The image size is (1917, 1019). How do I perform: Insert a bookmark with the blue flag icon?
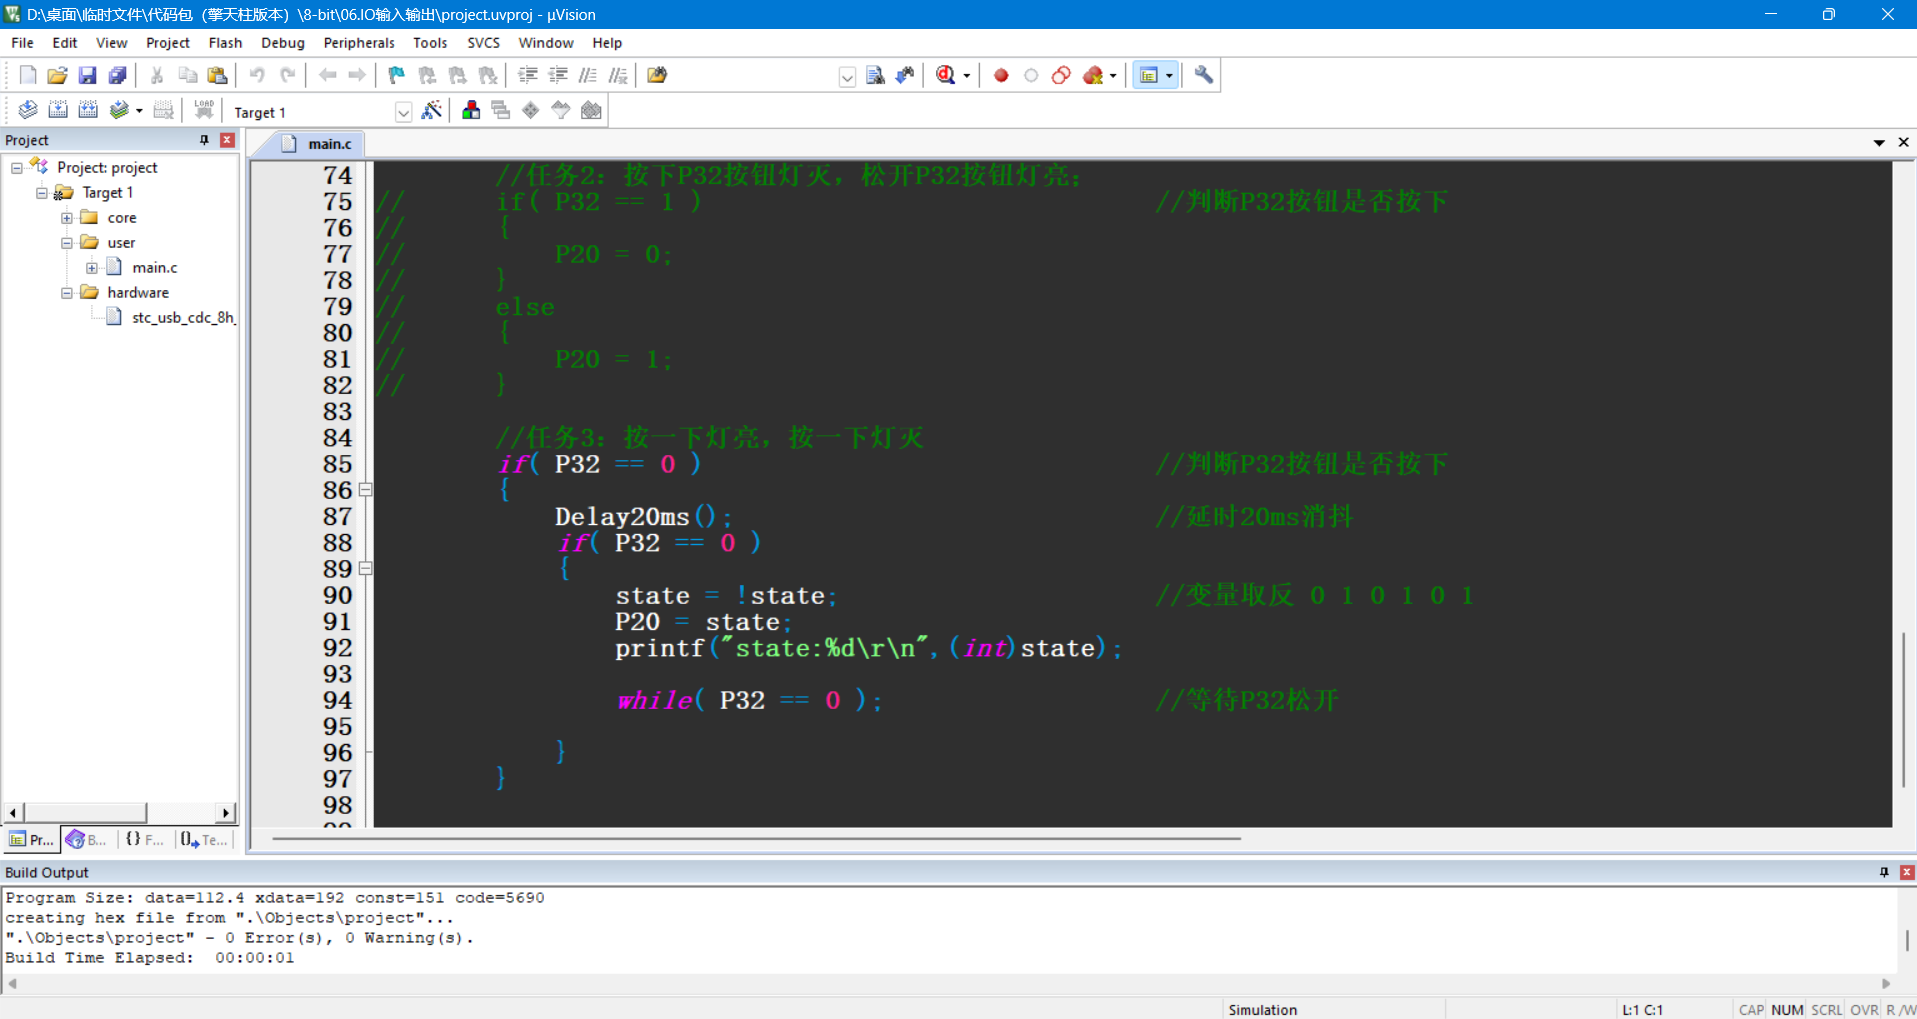point(397,75)
